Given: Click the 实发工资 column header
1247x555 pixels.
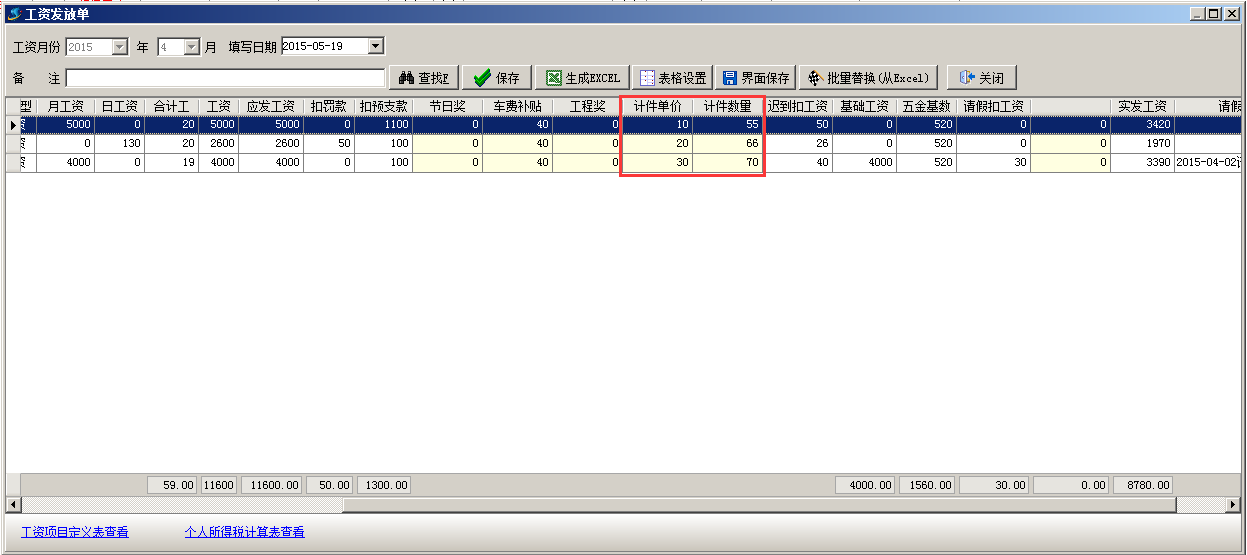Looking at the screenshot, I should pos(1142,106).
